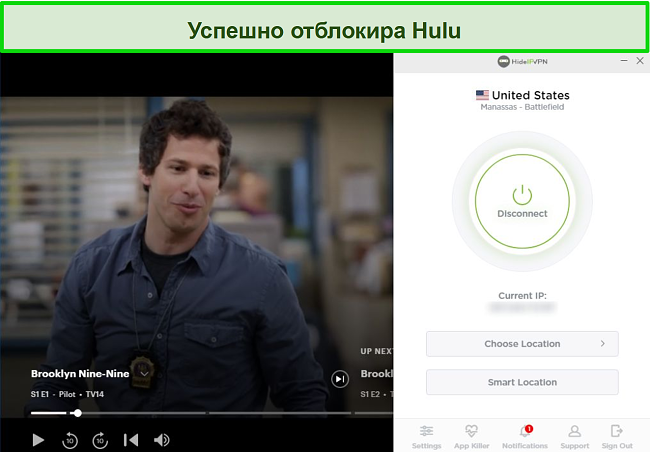Click the United States location name
Image resolution: width=650 pixels, height=452 pixels.
pos(531,95)
